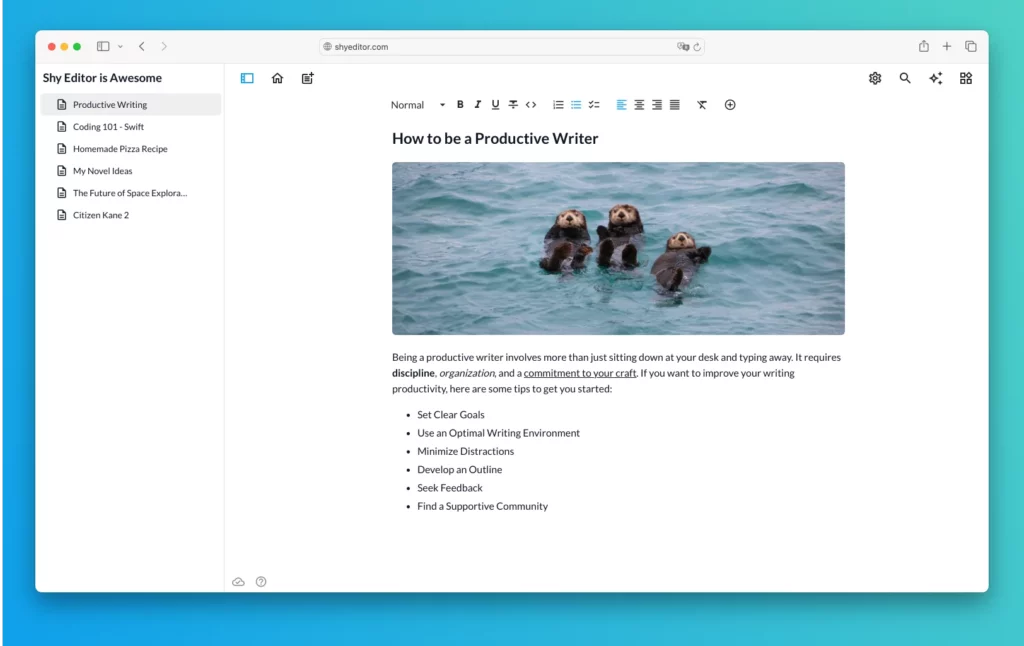Click the grid apps icon at top right
Viewport: 1024px width, 646px height.
pos(965,78)
